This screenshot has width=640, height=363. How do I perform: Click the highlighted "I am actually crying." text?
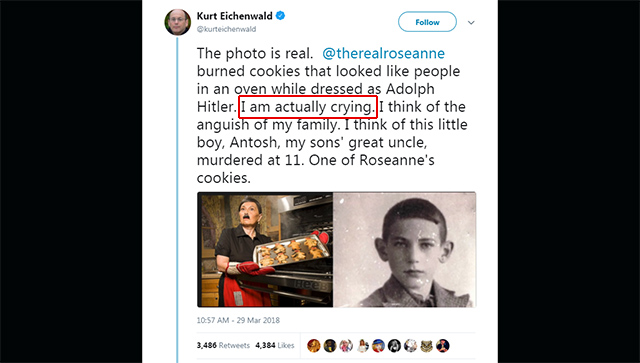pyautogui.click(x=308, y=107)
